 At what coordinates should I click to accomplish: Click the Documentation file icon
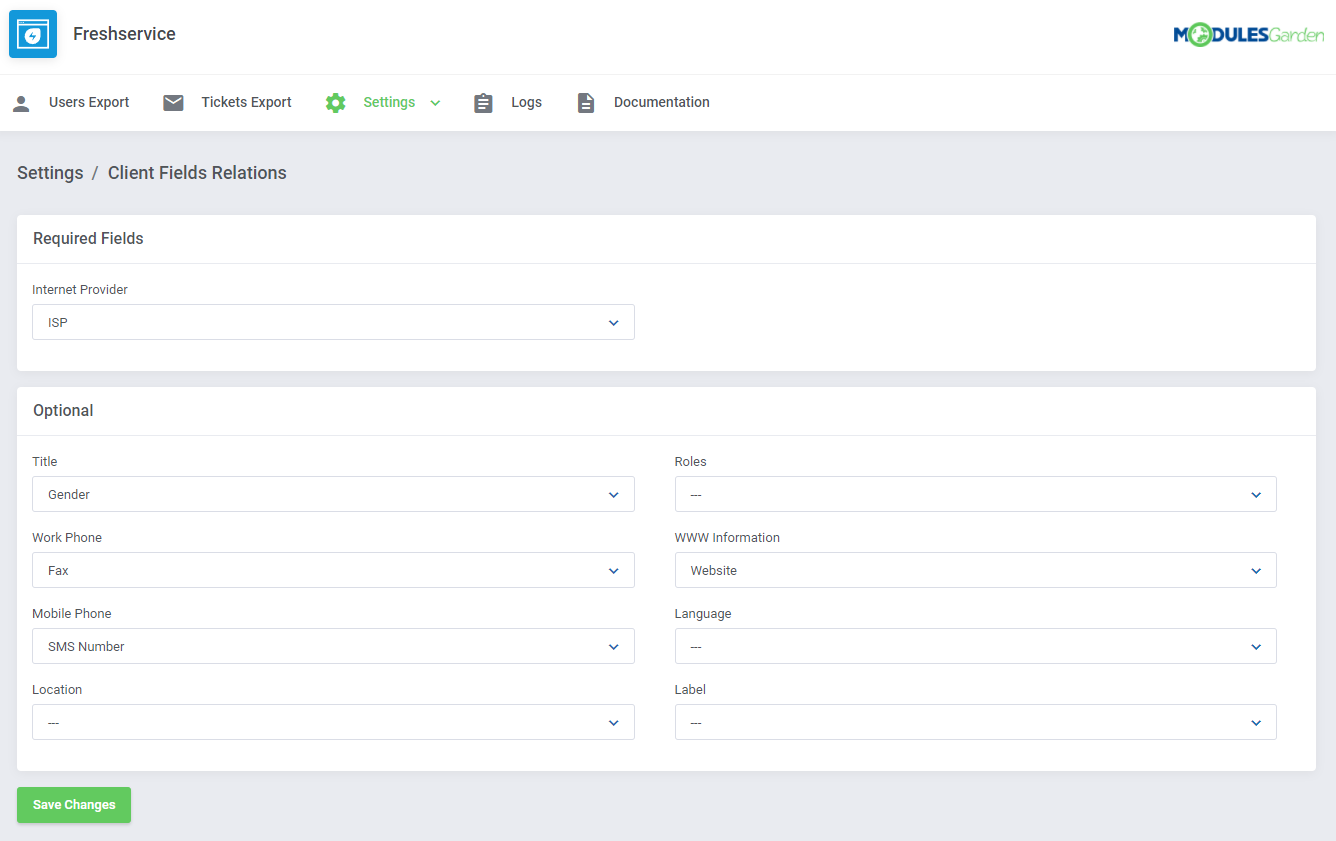586,103
